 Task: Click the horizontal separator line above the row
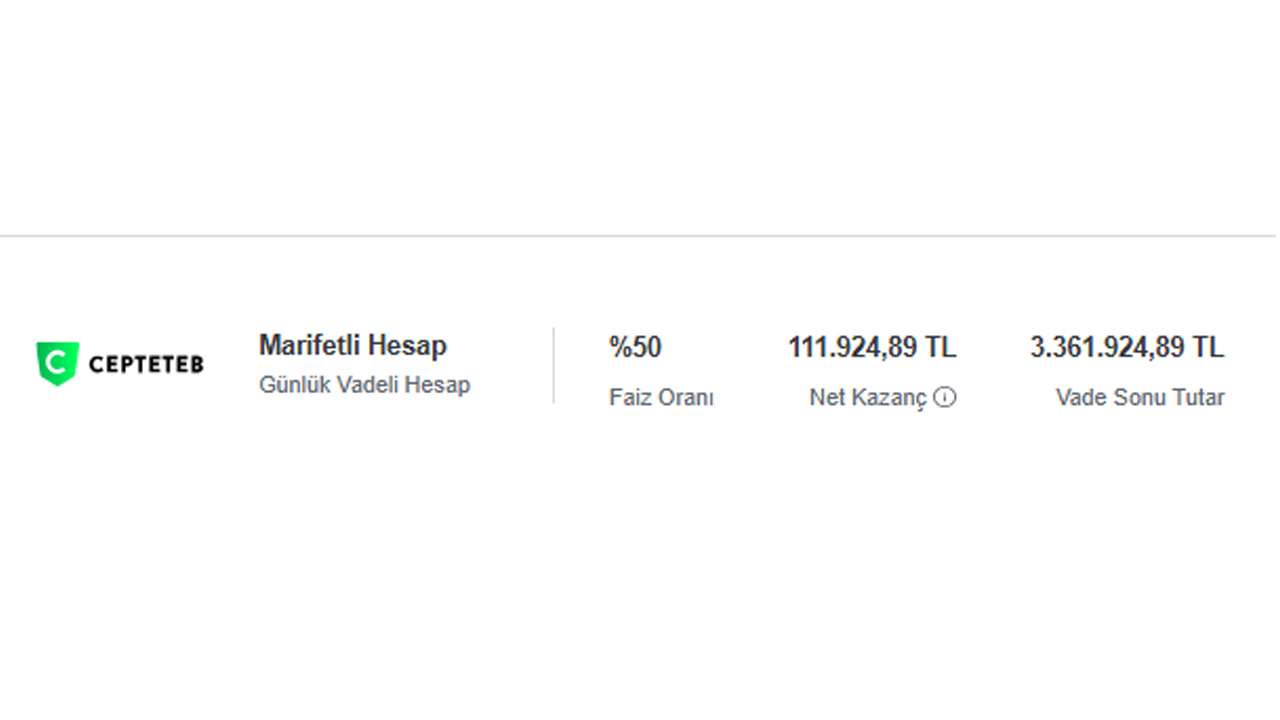pyautogui.click(x=638, y=236)
